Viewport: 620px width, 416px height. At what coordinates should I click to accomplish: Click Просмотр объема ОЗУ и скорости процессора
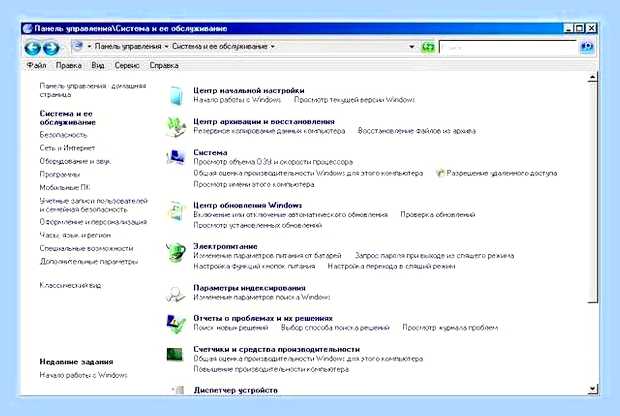point(273,162)
